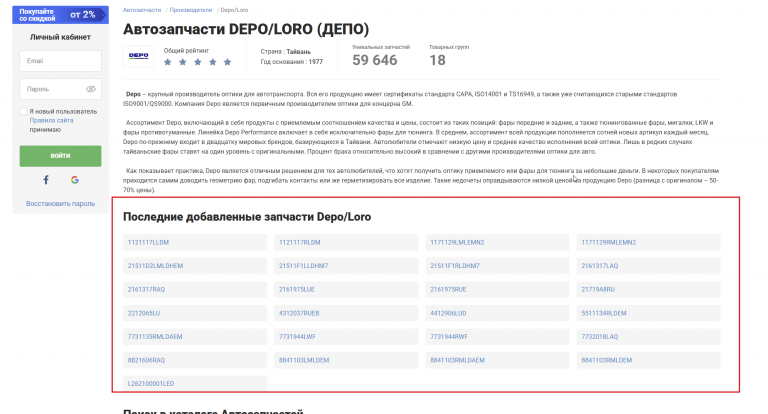Image resolution: width=768 pixels, height=414 pixels.
Task: Open part 21719A8RU
Action: point(648,290)
